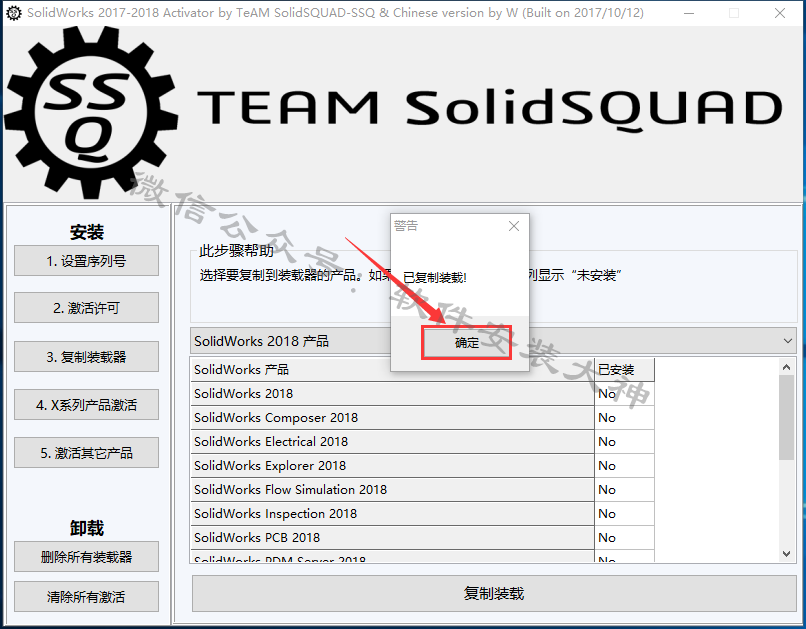Click the product list scroll-down arrow

pyautogui.click(x=786, y=553)
